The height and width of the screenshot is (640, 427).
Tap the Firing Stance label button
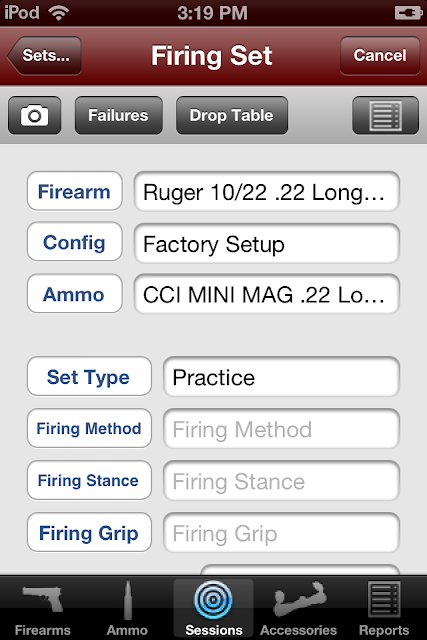89,480
